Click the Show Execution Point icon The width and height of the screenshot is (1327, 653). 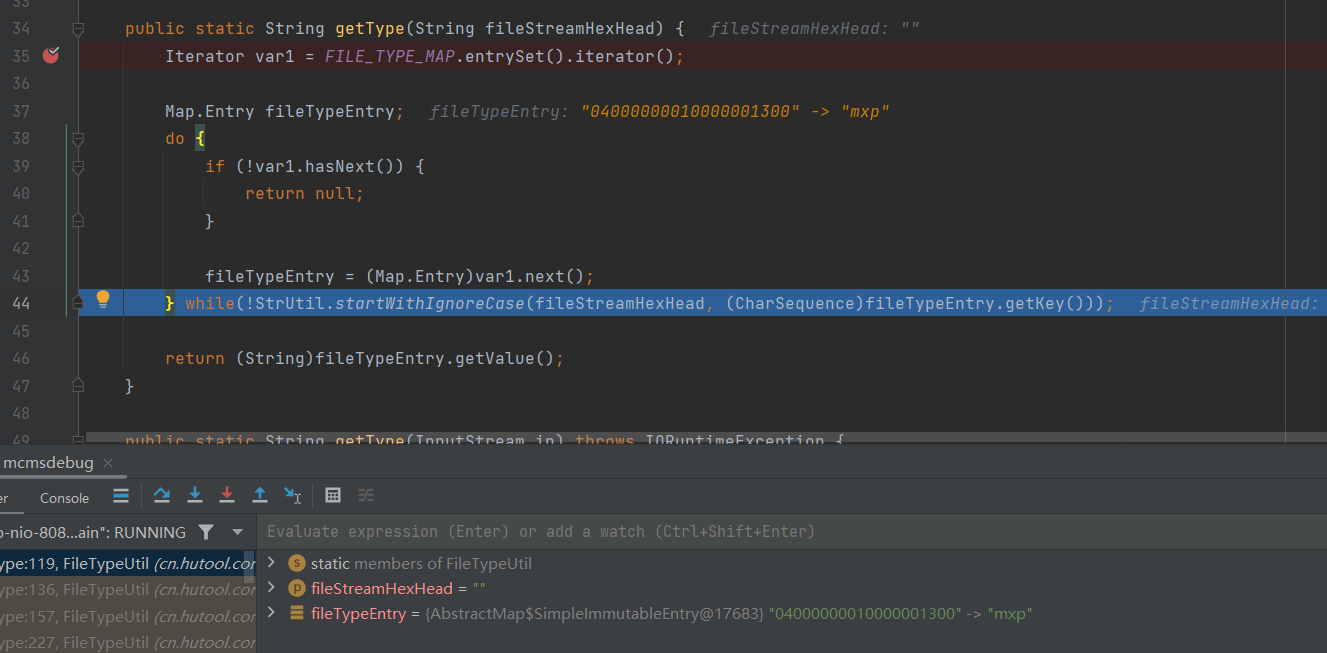point(121,495)
